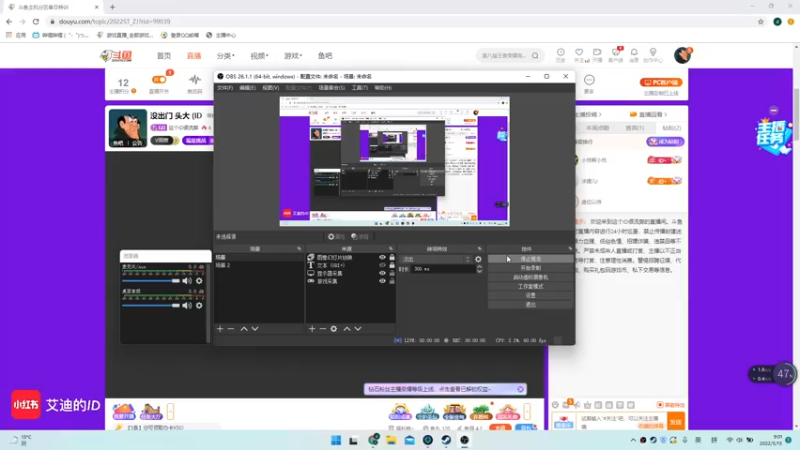Detach the 来源 dock with its header icon
Viewport: 800px width, 450px height.
[391, 248]
